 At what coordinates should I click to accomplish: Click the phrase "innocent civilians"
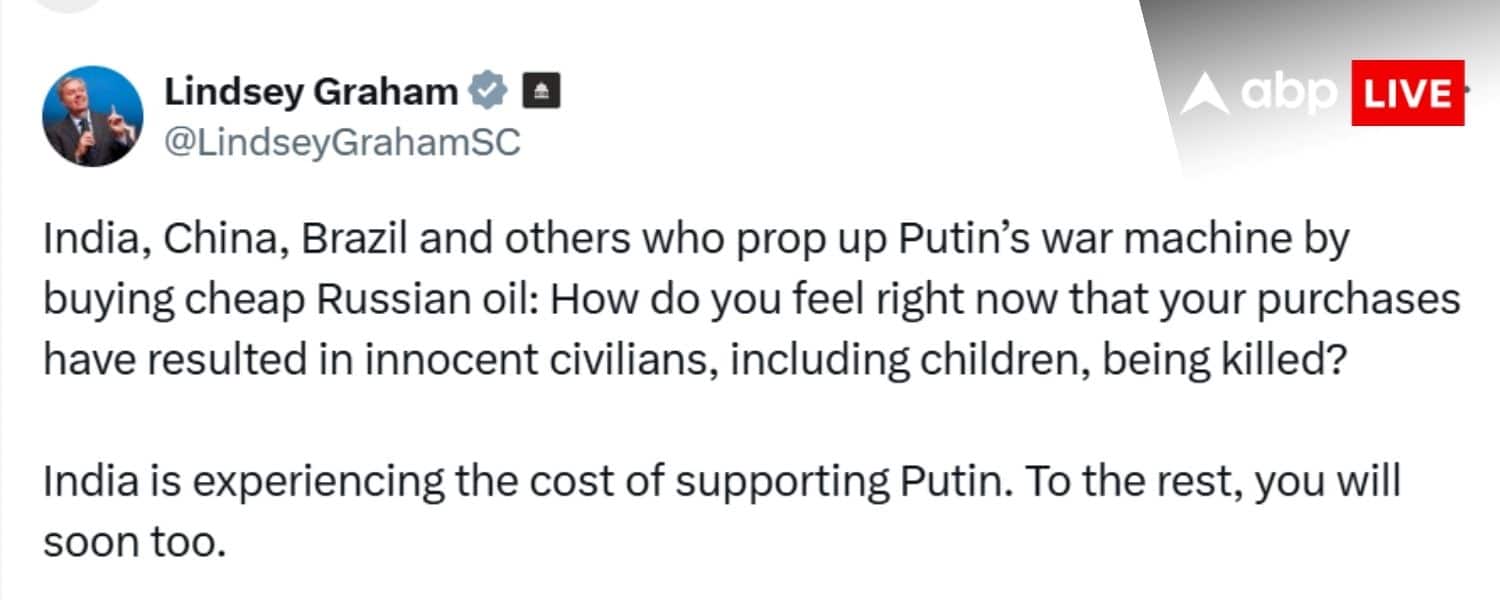click(539, 359)
